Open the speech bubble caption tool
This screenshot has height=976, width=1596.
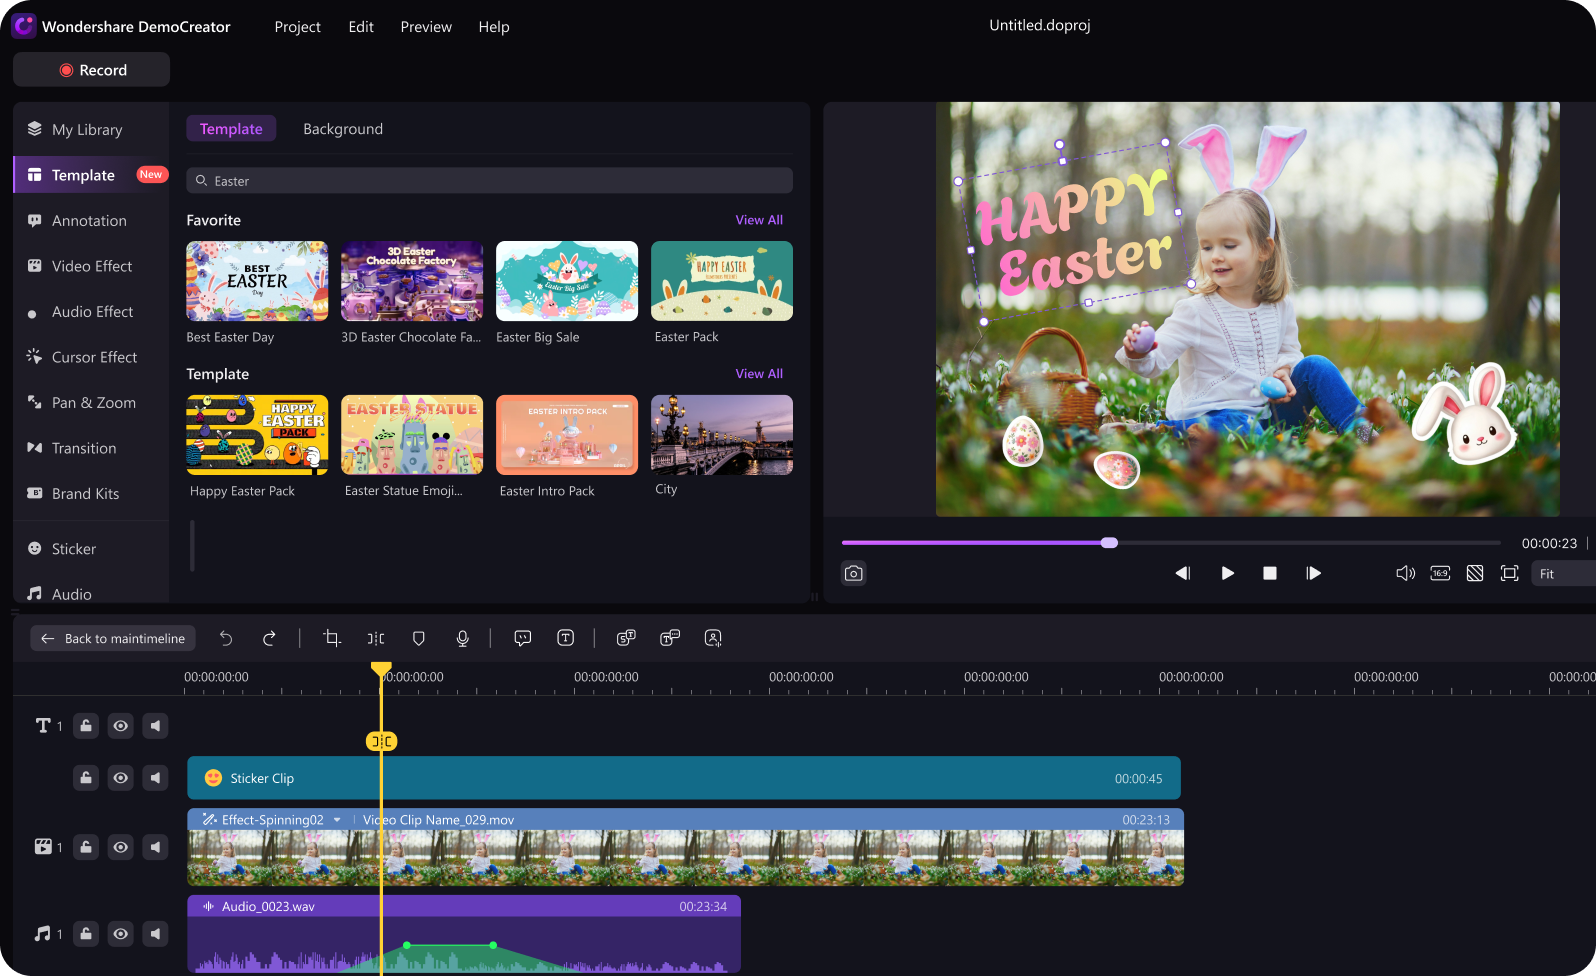(x=523, y=638)
